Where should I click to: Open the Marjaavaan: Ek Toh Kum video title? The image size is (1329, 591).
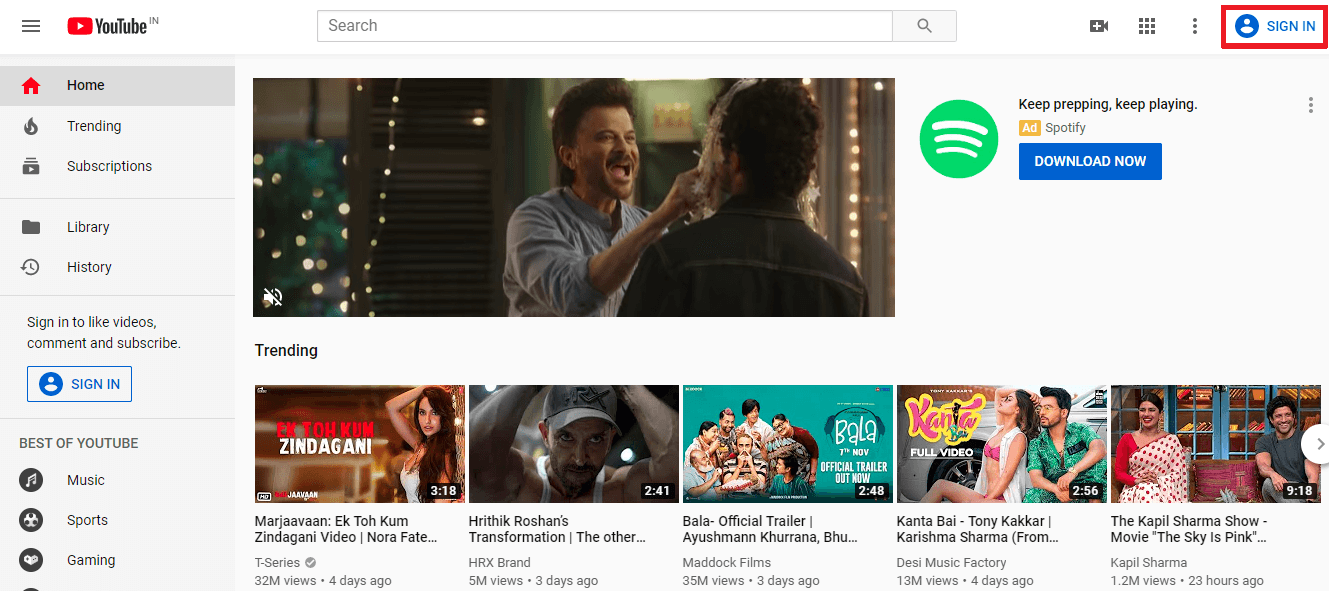(346, 529)
